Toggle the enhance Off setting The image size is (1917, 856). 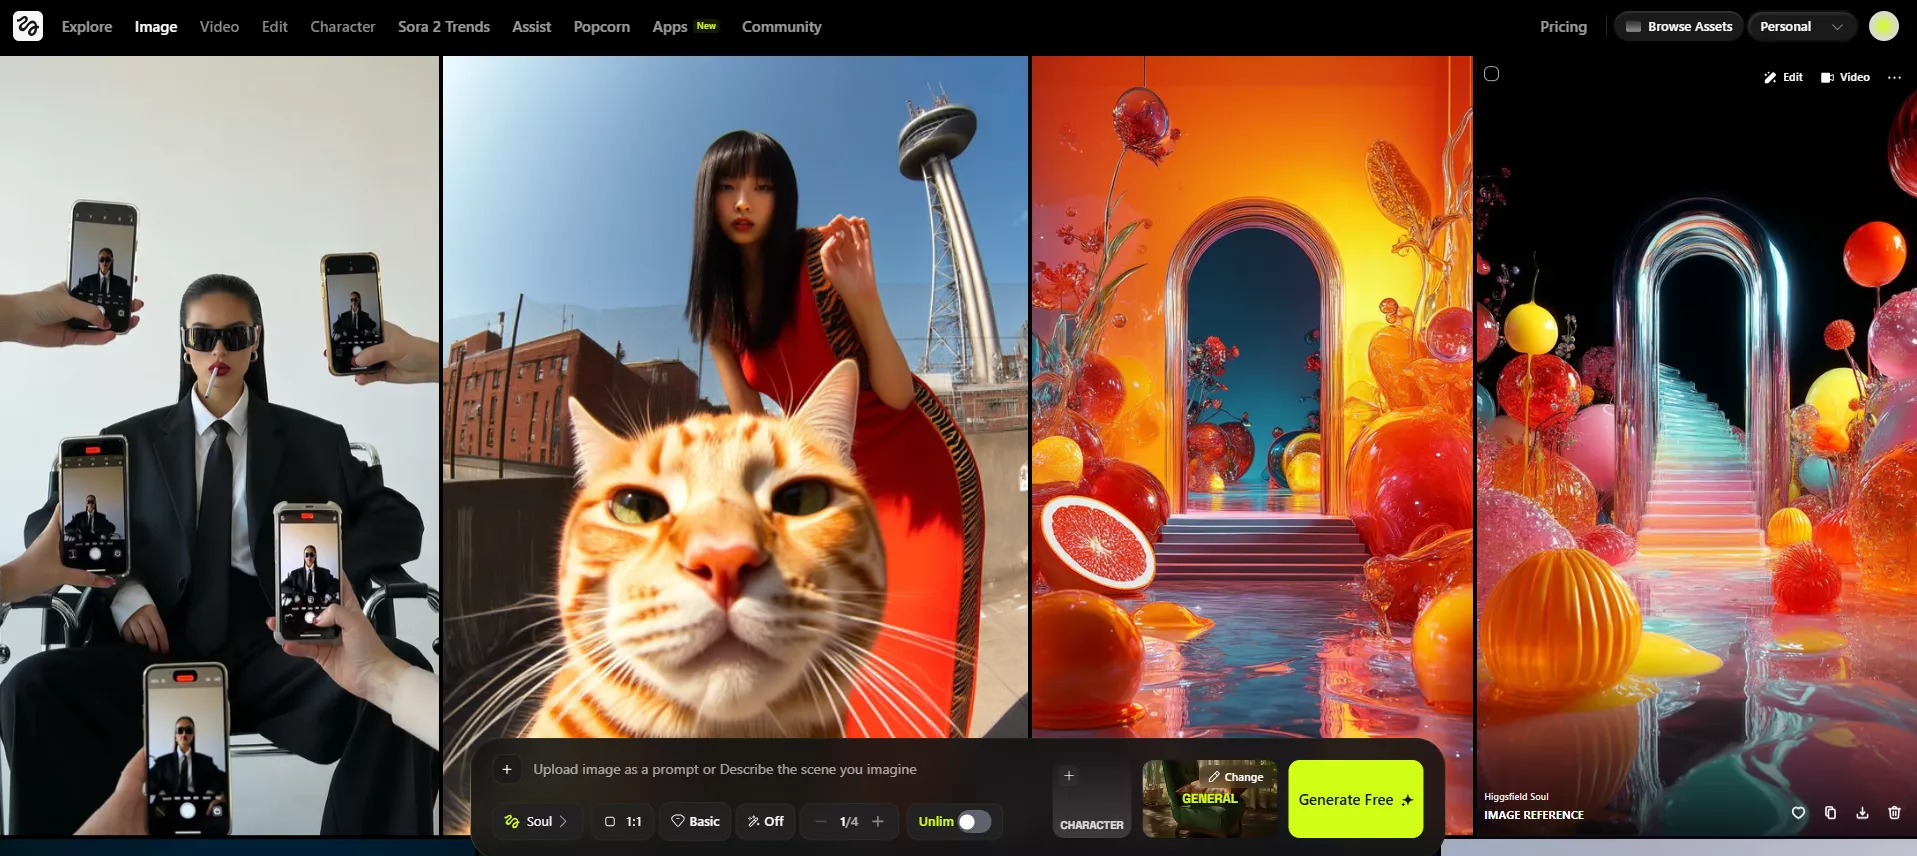click(x=765, y=821)
